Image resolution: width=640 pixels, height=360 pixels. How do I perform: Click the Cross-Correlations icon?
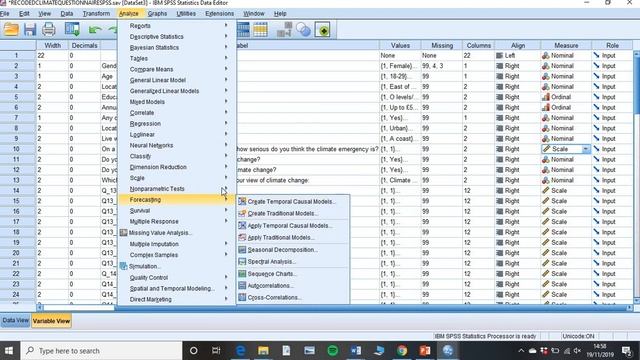tap(242, 297)
